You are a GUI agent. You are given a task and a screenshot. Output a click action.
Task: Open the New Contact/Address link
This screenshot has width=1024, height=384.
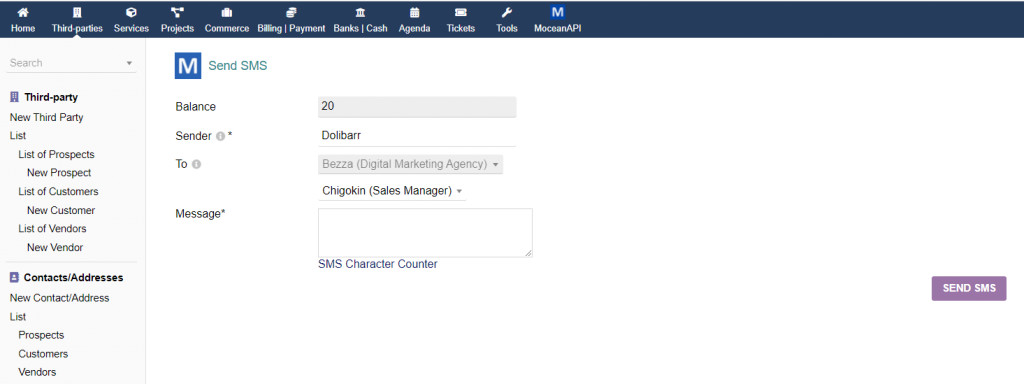[59, 298]
